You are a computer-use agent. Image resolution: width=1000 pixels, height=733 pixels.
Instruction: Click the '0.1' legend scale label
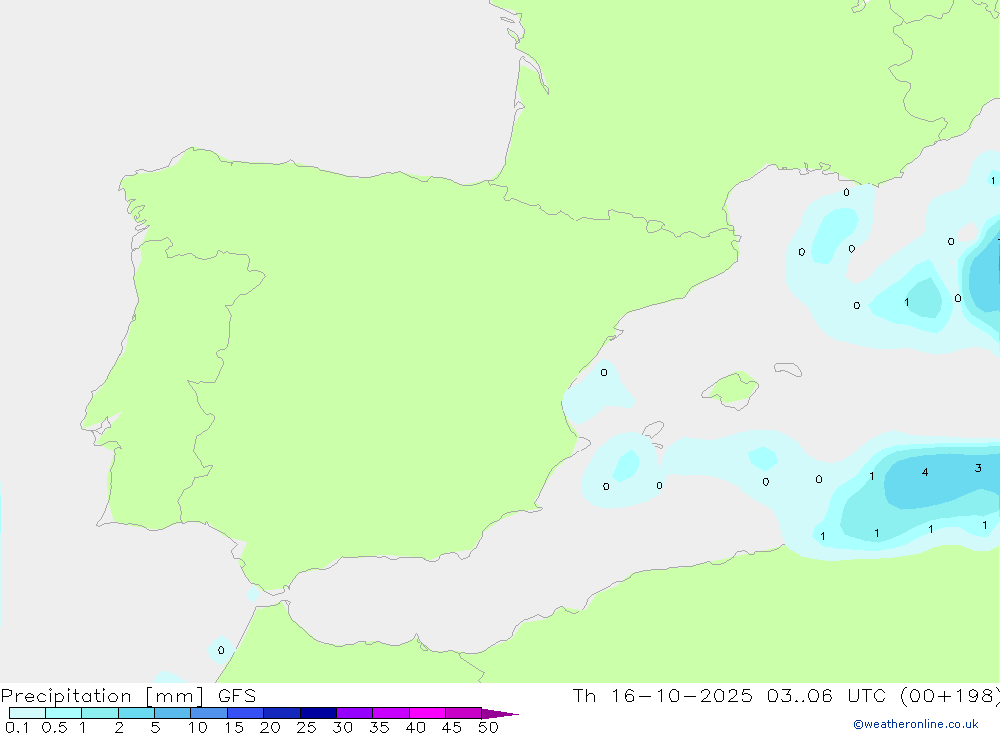coord(17,727)
